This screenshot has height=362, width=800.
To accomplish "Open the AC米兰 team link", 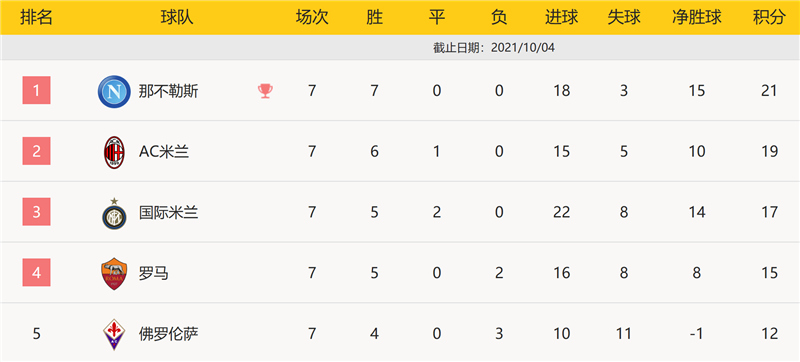I will tap(164, 152).
